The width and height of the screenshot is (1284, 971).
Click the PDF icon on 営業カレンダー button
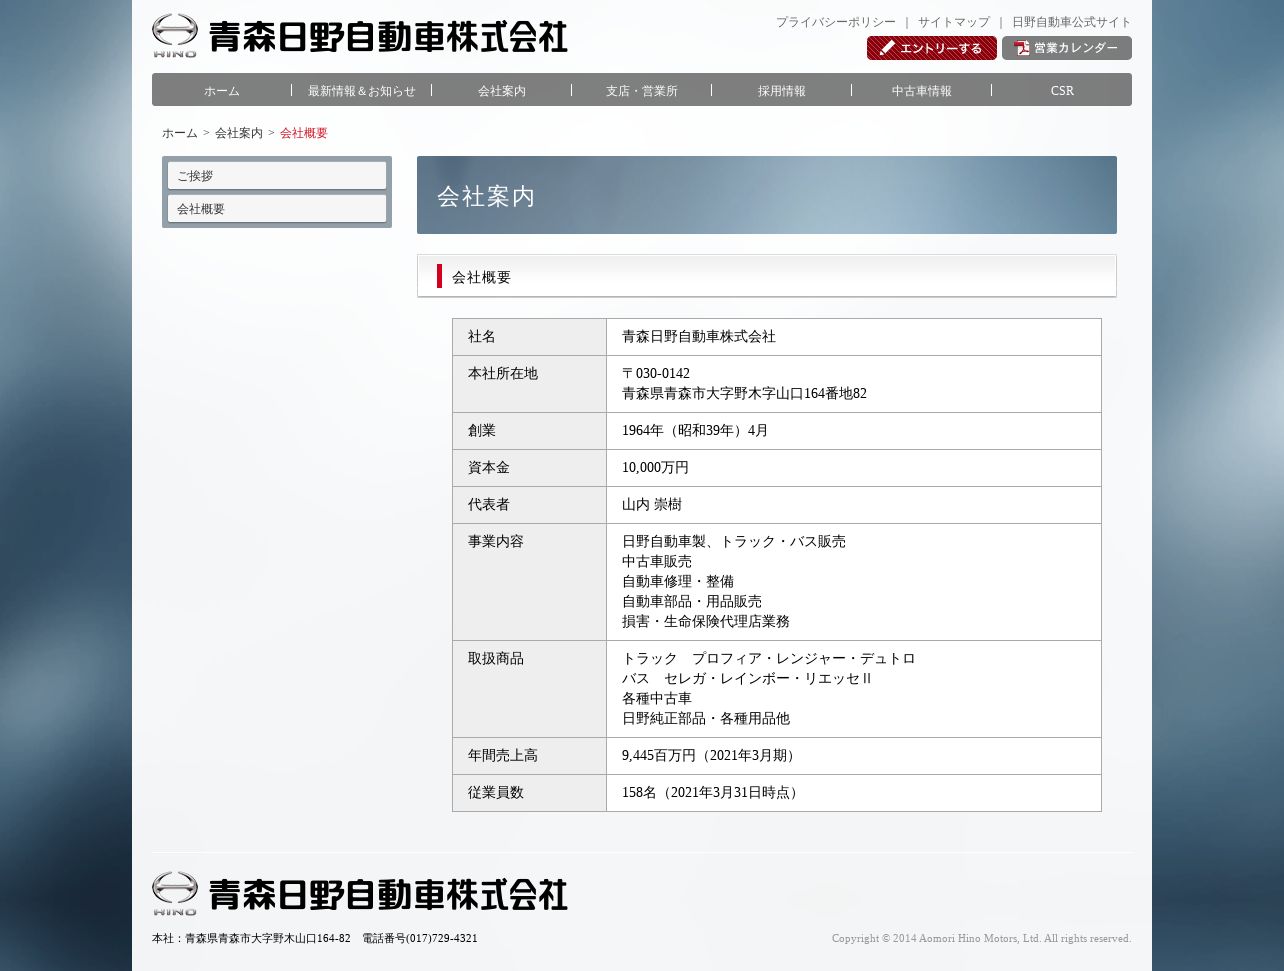[1022, 48]
